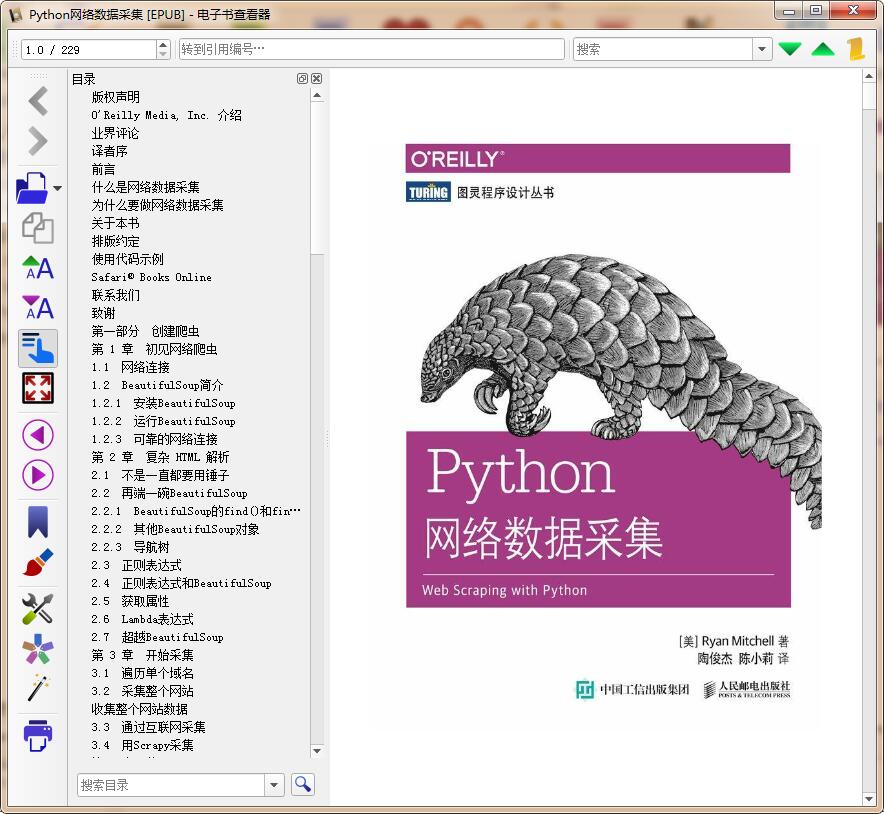
Task: Click TOC scrollbar up arrow
Action: (x=317, y=96)
